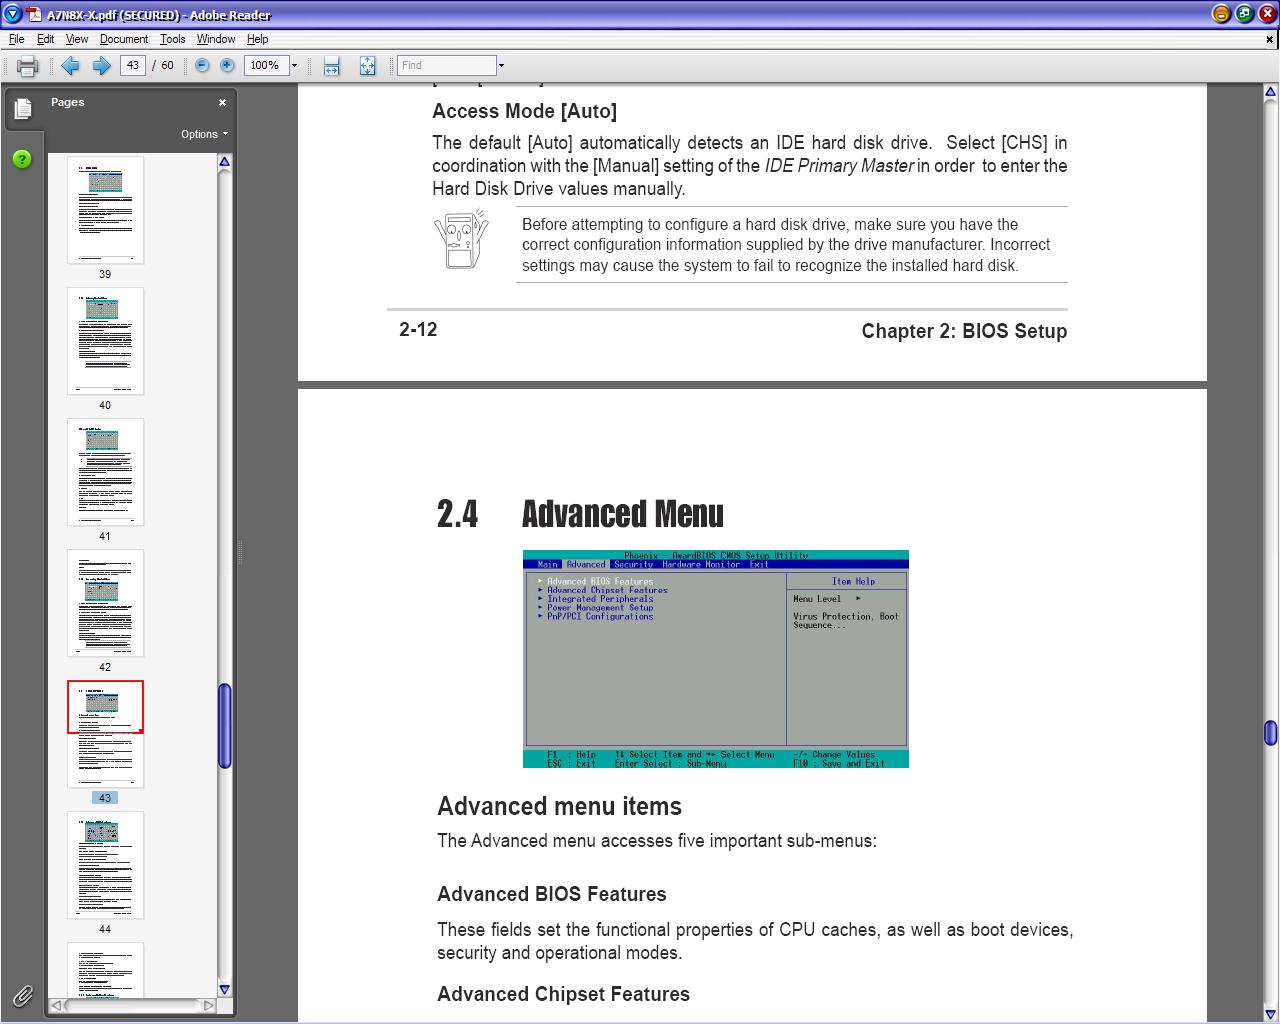Go to the previous page arrow
This screenshot has width=1280, height=1024.
pos(70,66)
